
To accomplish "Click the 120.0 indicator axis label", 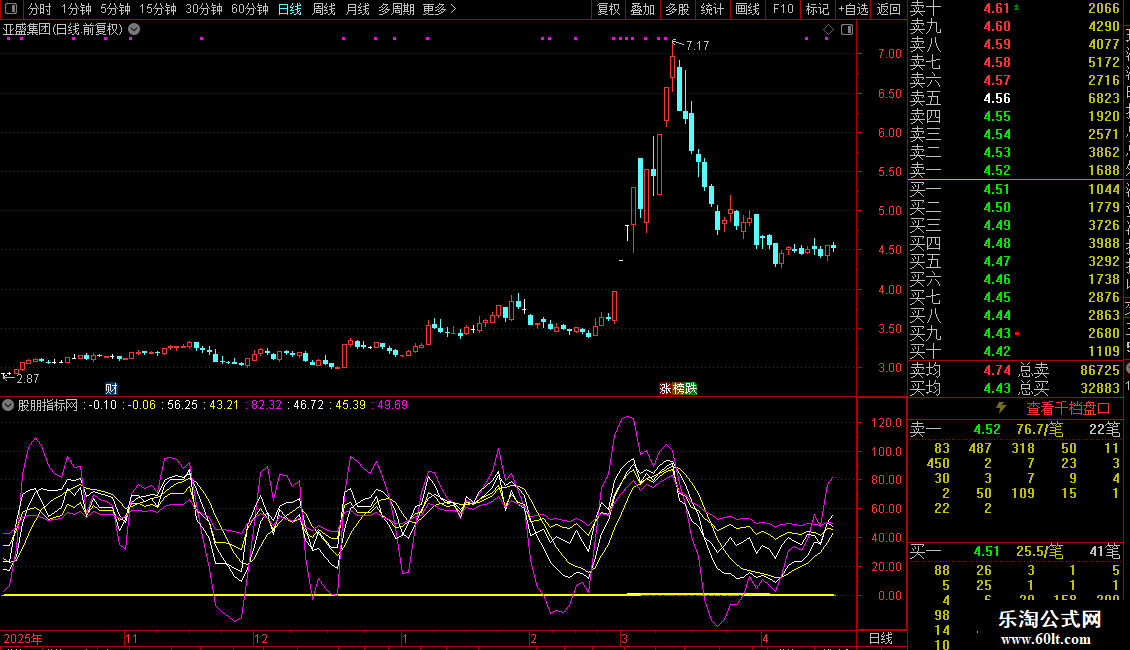I will (886, 423).
